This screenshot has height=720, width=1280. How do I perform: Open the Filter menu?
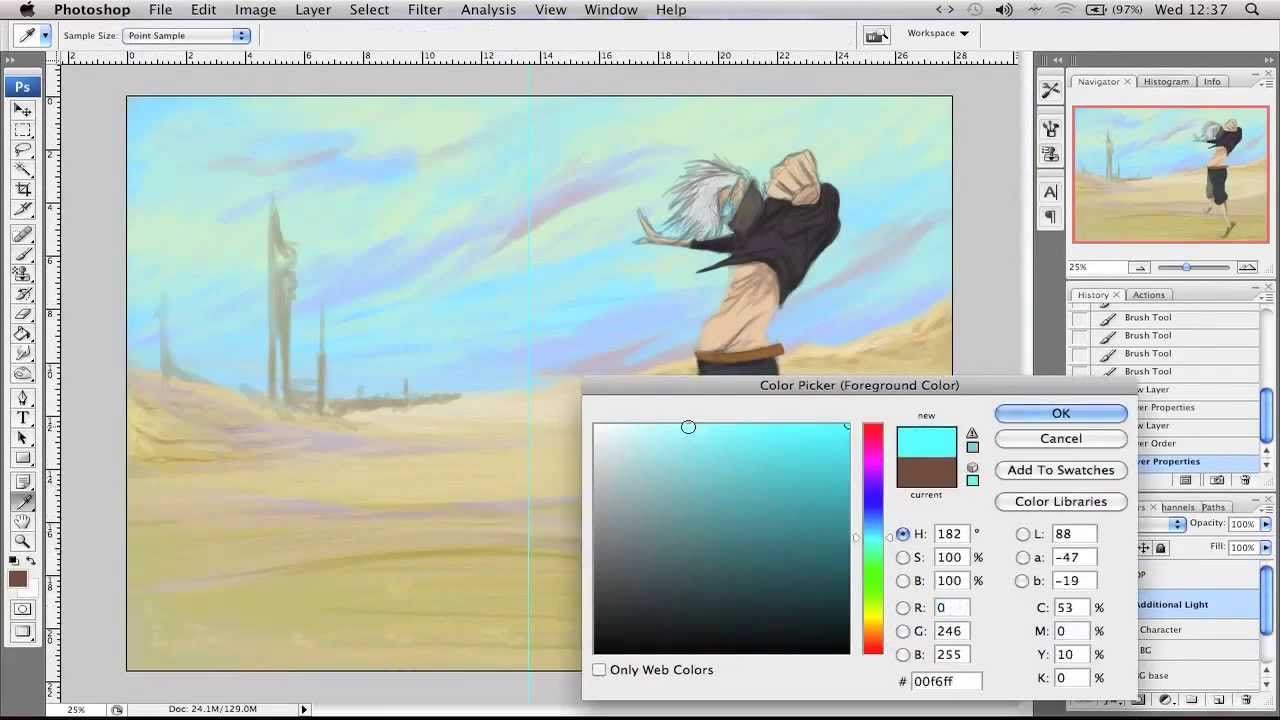tap(425, 9)
